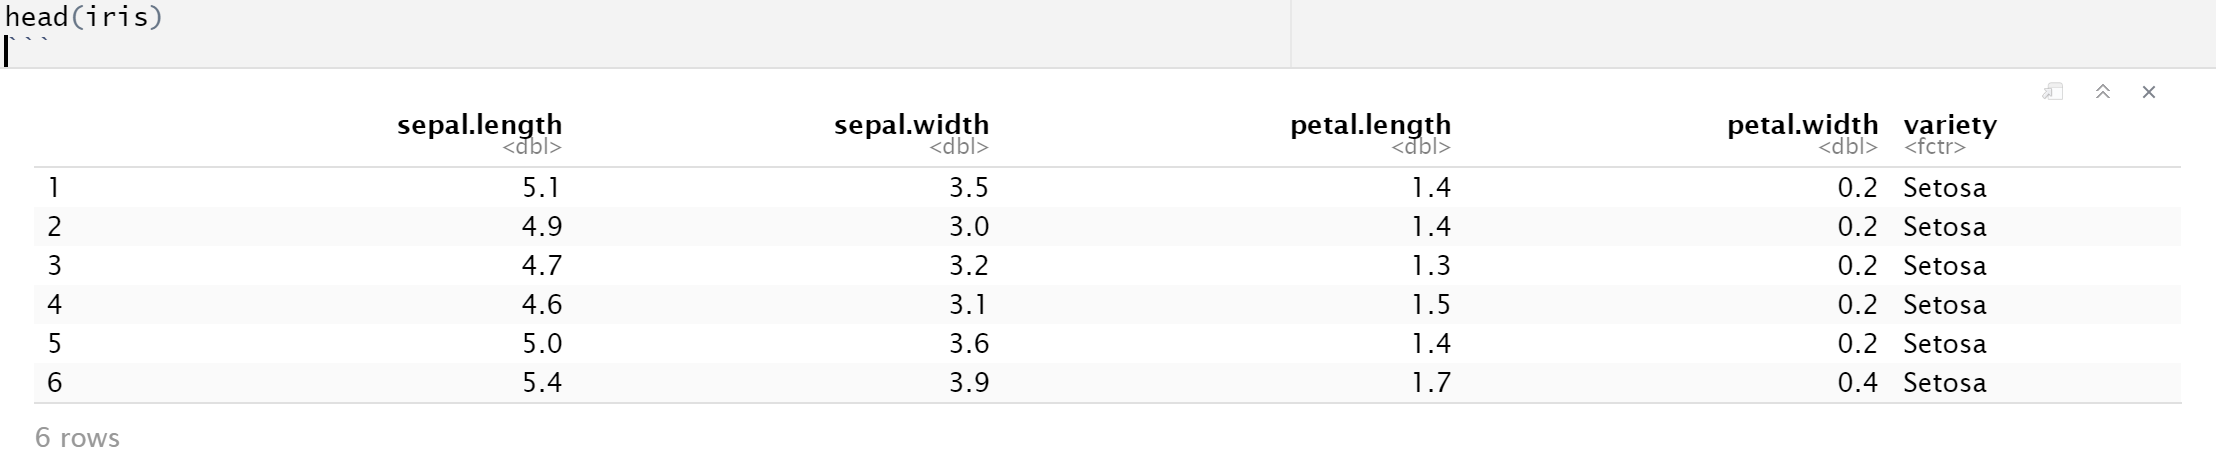The width and height of the screenshot is (2216, 473).
Task: Open output in new window icon
Action: pyautogui.click(x=2053, y=92)
